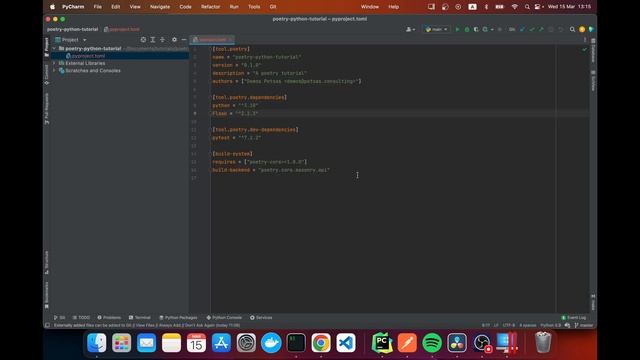This screenshot has width=640, height=360.
Task: Open editor tabs more options menu
Action: pyautogui.click(x=585, y=40)
